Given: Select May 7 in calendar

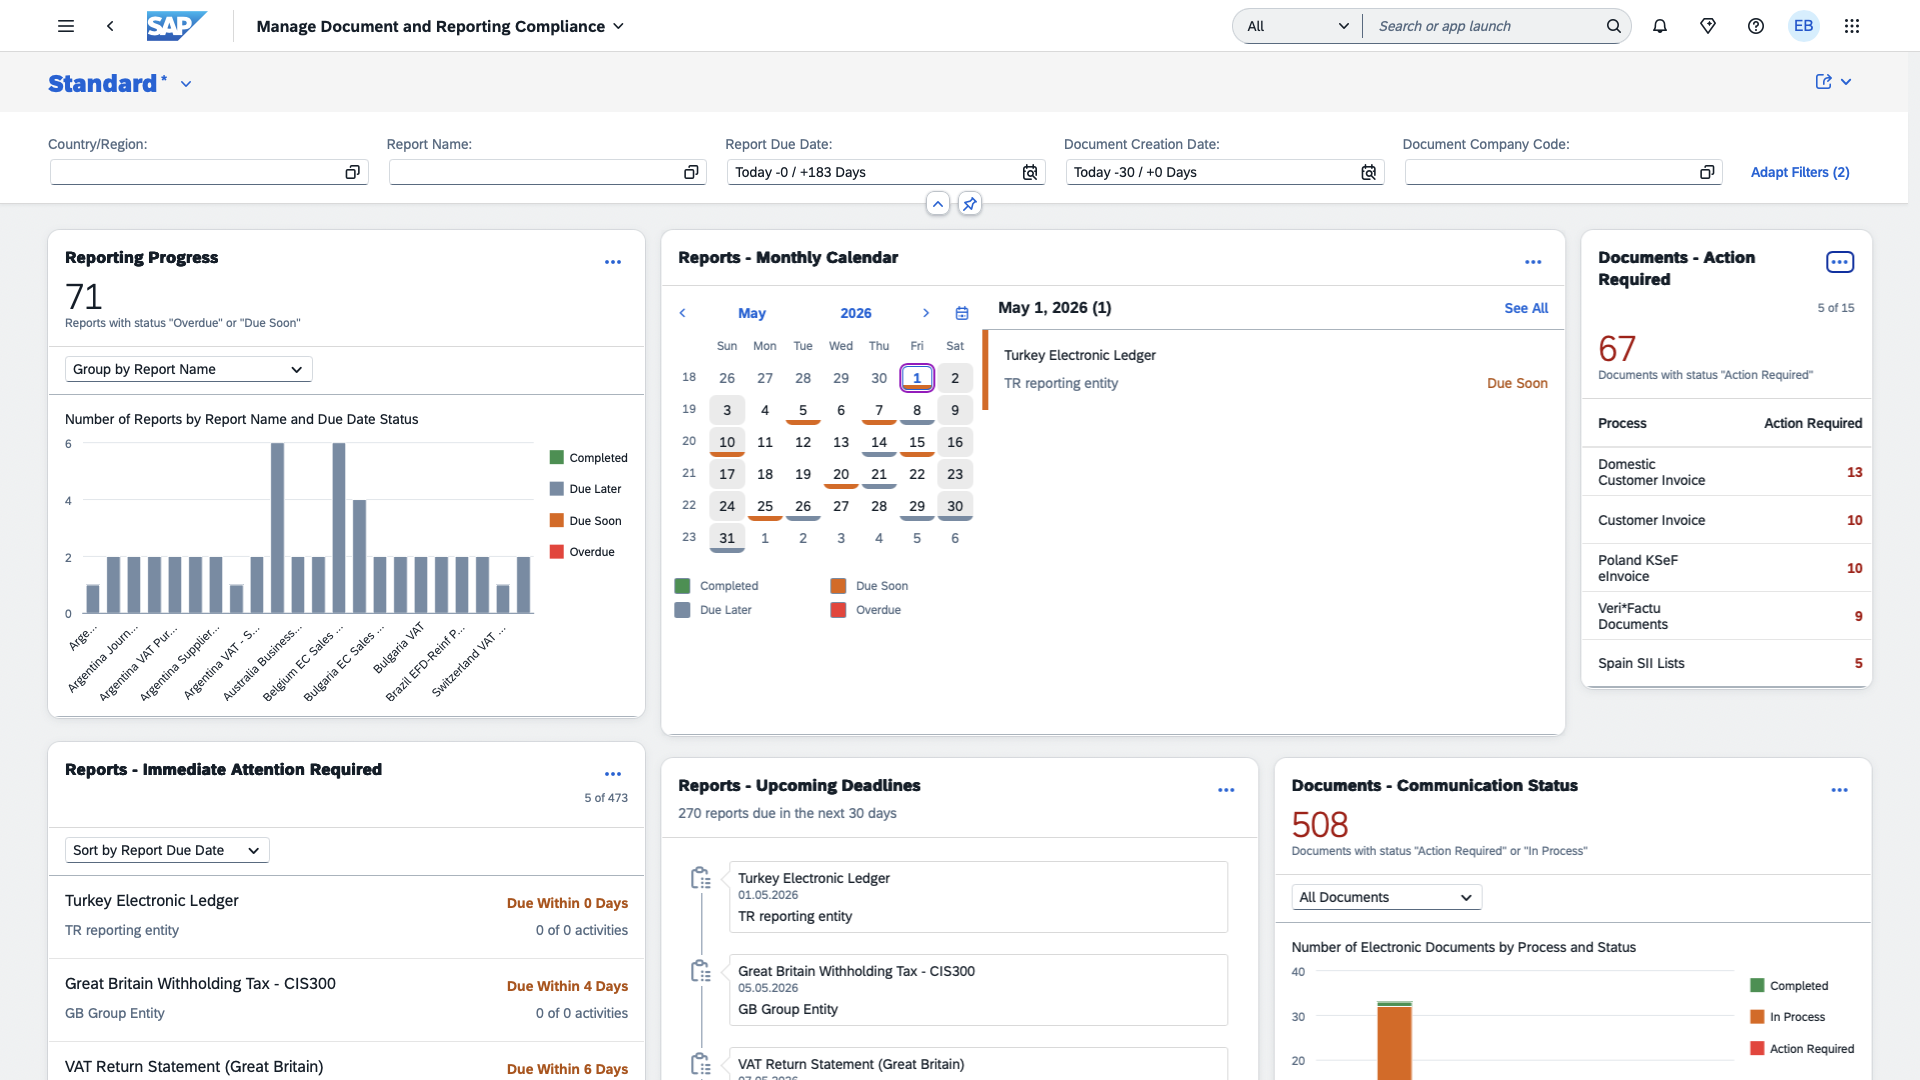Looking at the screenshot, I should click(879, 410).
